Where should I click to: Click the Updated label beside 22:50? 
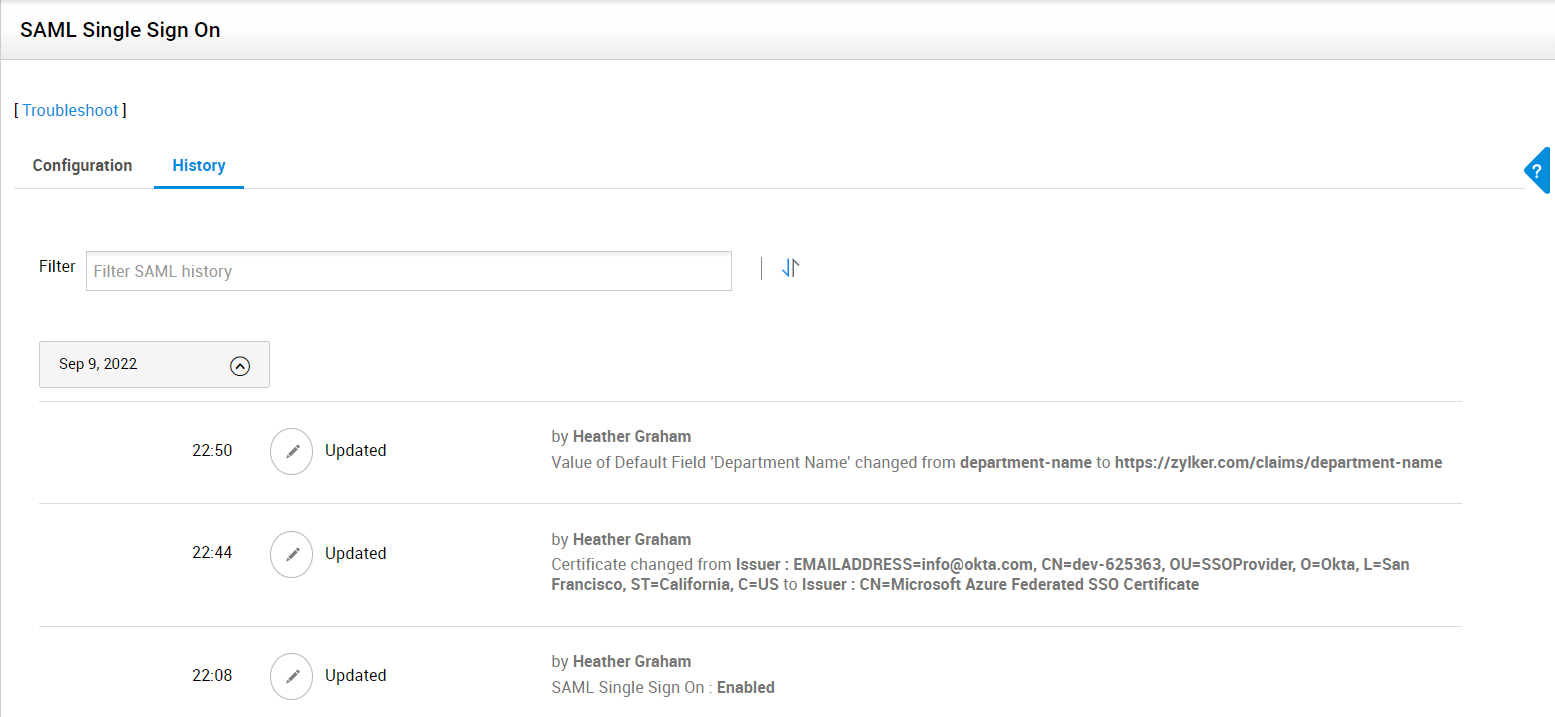pyautogui.click(x=355, y=451)
